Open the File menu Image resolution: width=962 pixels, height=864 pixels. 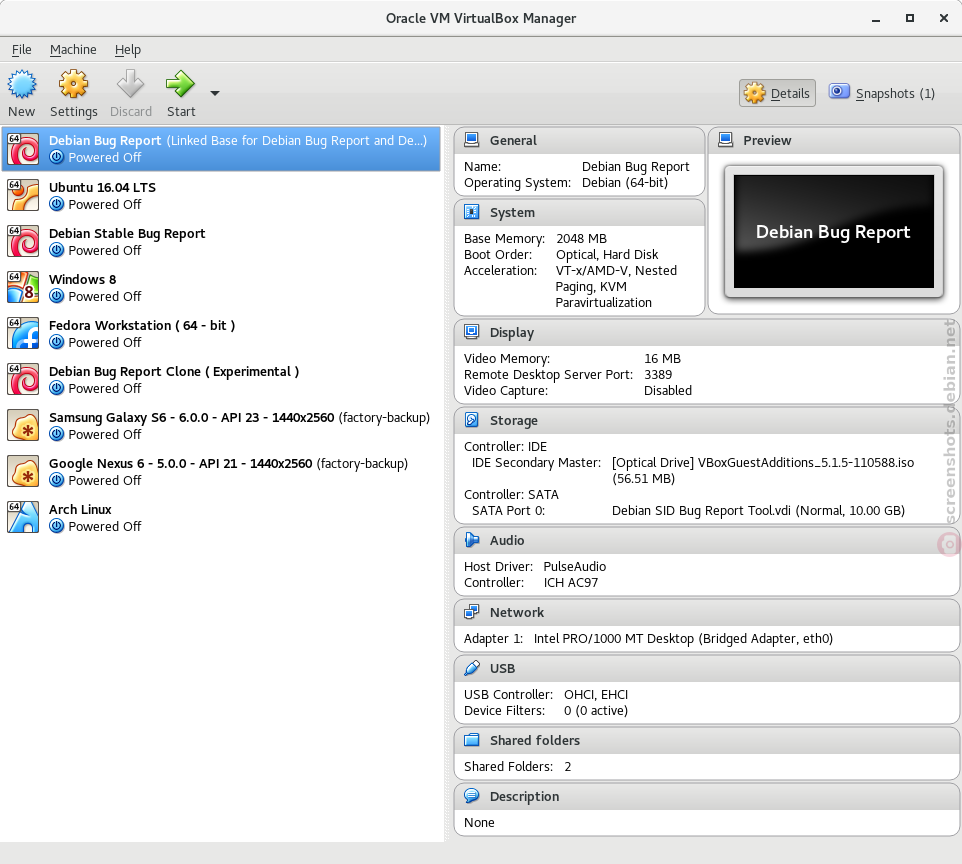coord(21,50)
